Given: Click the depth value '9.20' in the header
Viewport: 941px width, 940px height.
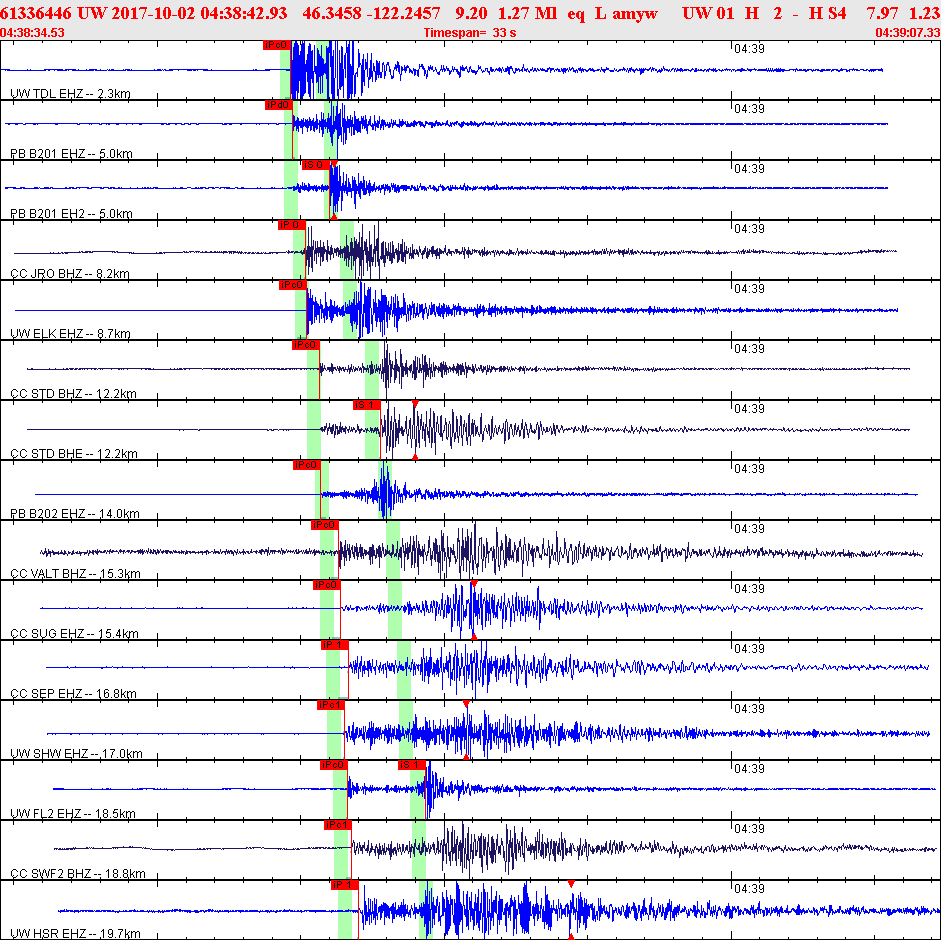Looking at the screenshot, I should point(471,13).
